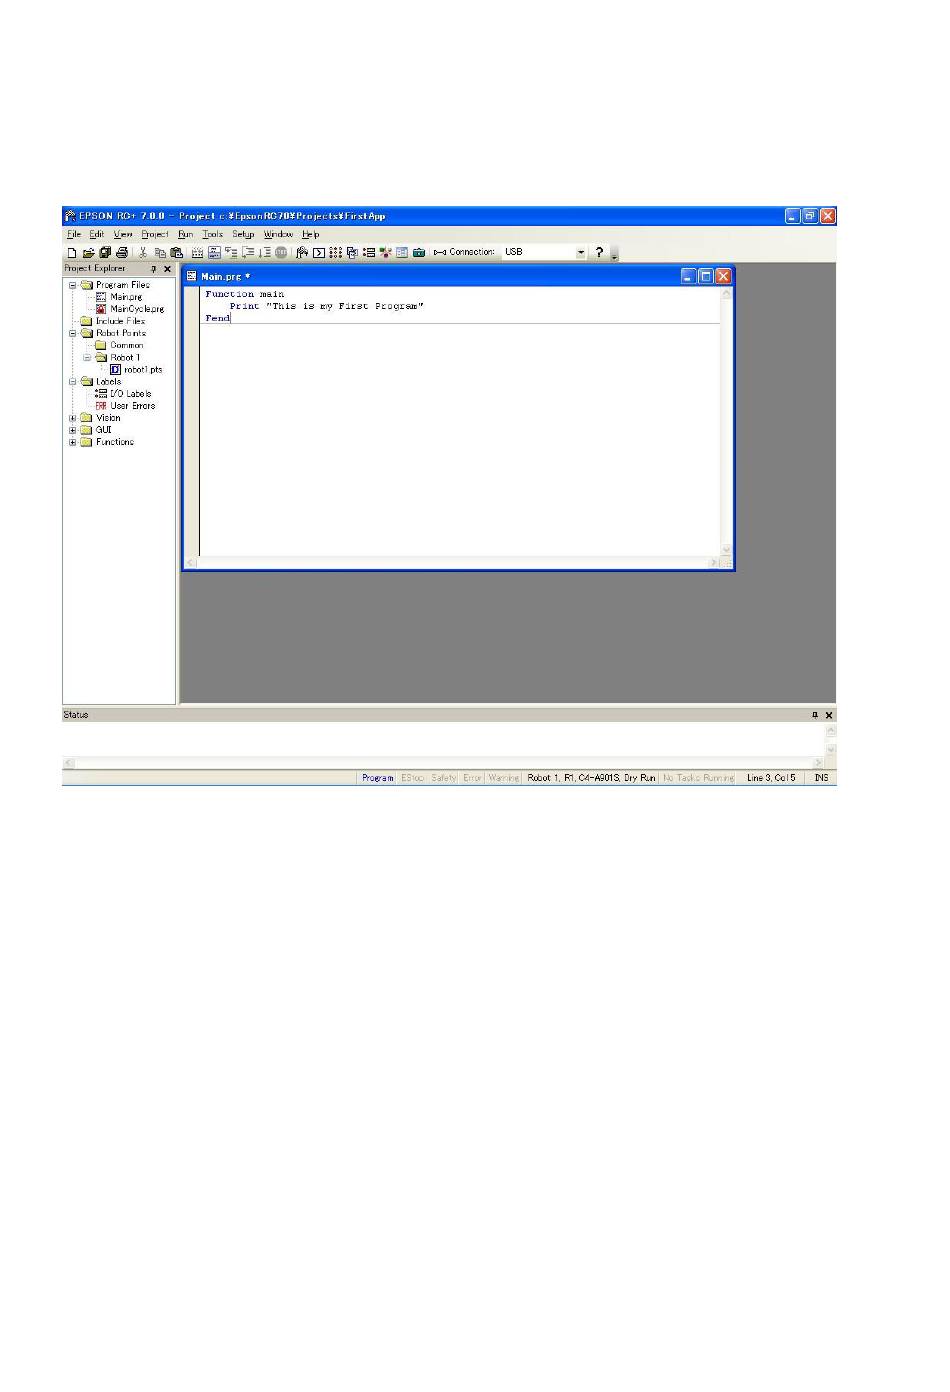Open the Run menu
The width and height of the screenshot is (950, 1392).
coord(186,235)
